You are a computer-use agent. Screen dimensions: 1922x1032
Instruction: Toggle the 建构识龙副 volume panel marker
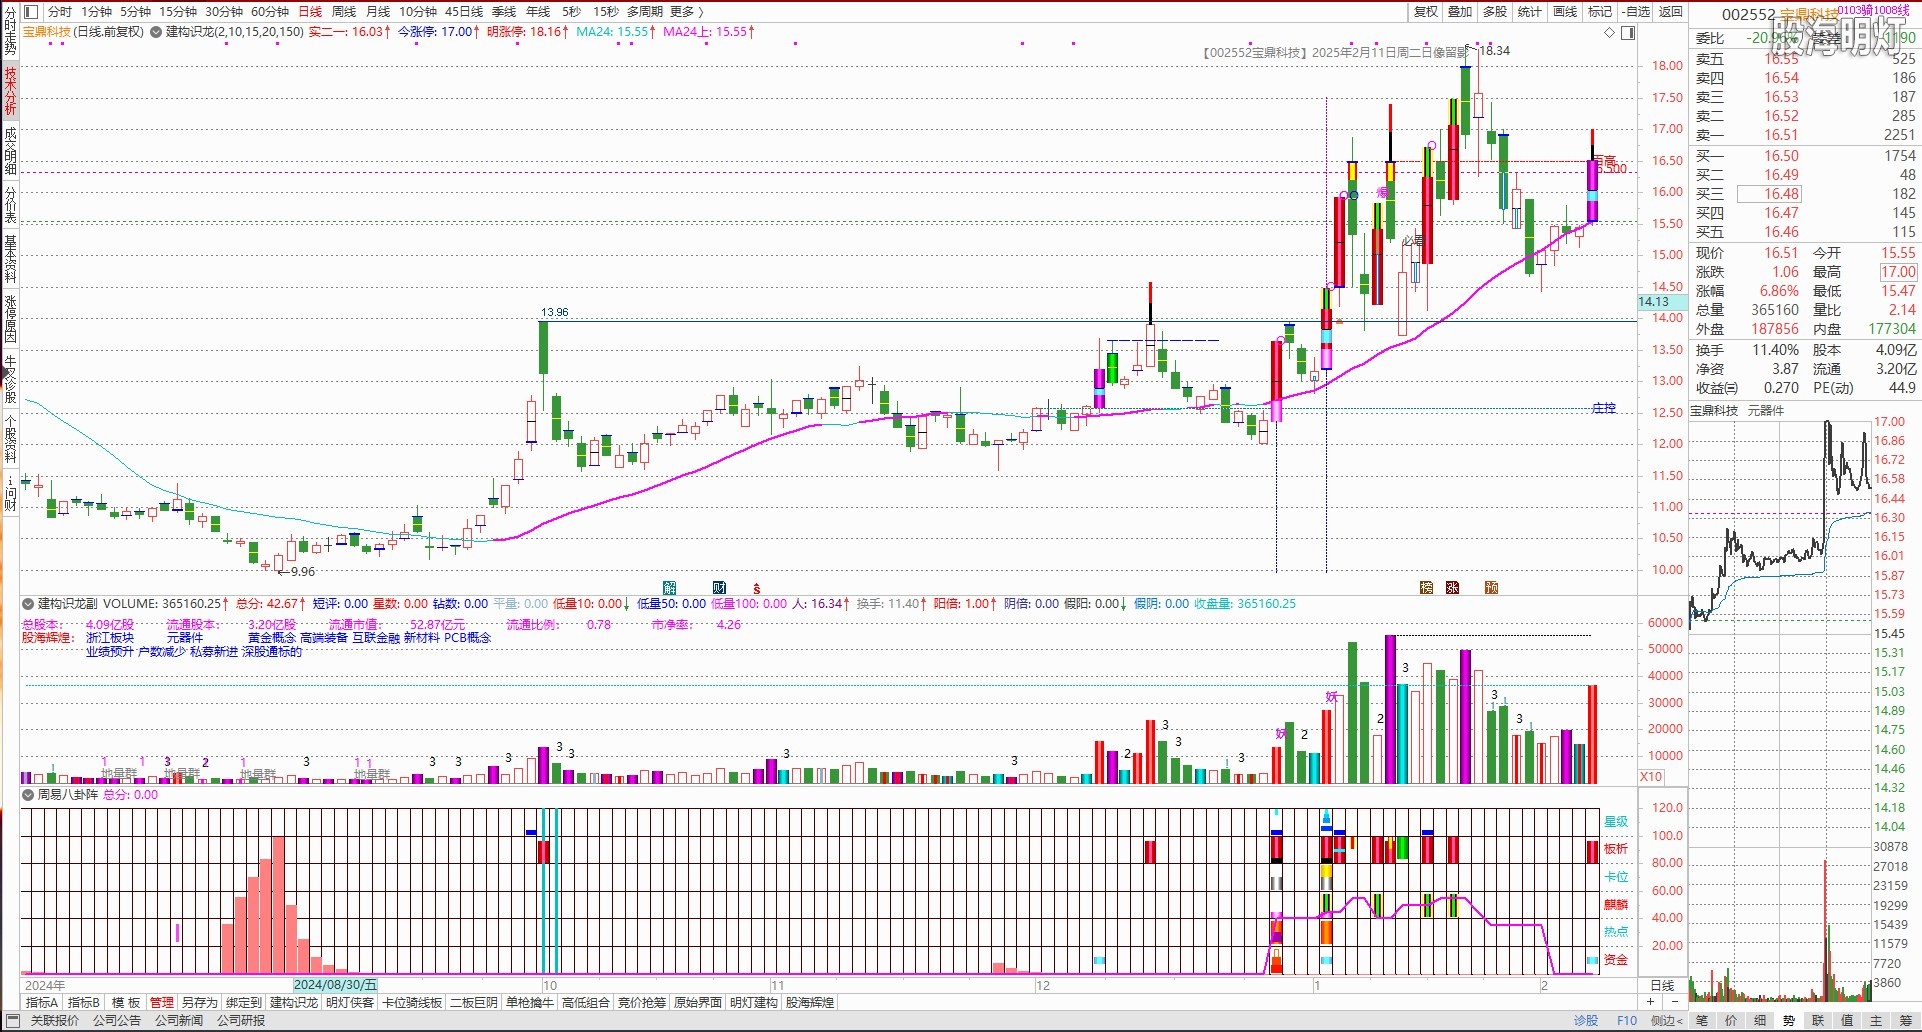pos(28,604)
